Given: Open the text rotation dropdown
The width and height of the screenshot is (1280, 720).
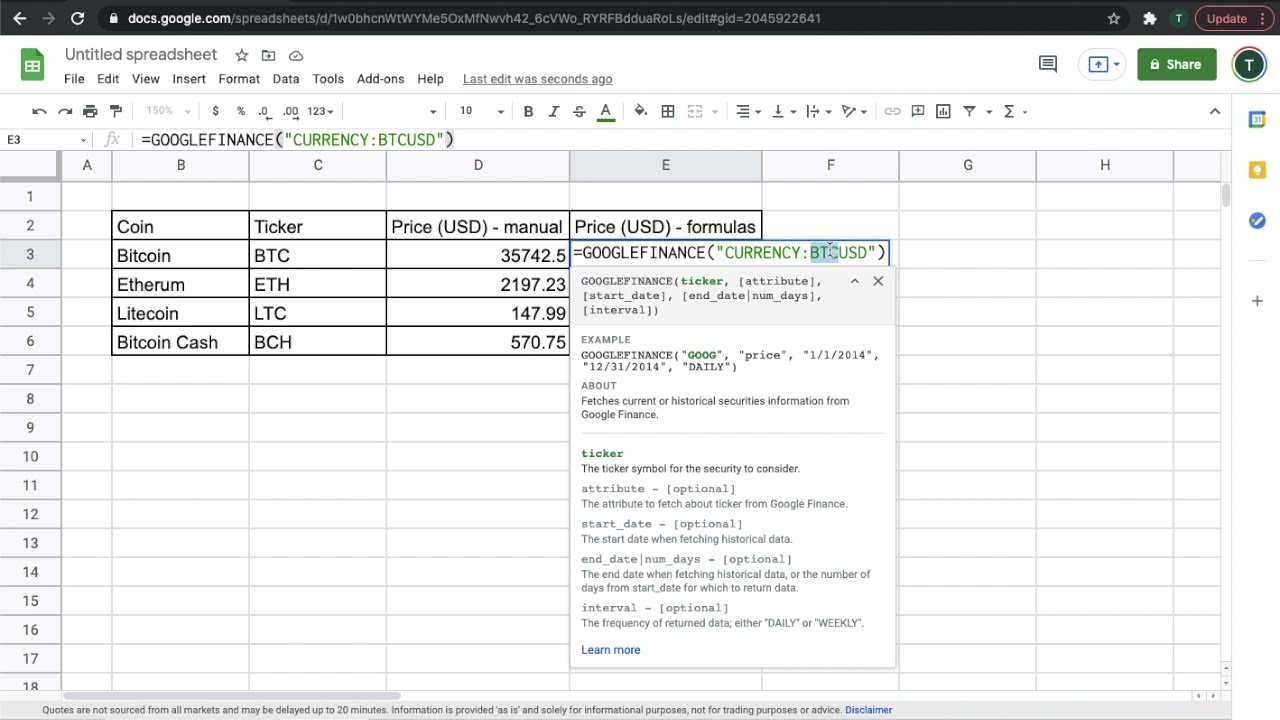Looking at the screenshot, I should click(854, 111).
